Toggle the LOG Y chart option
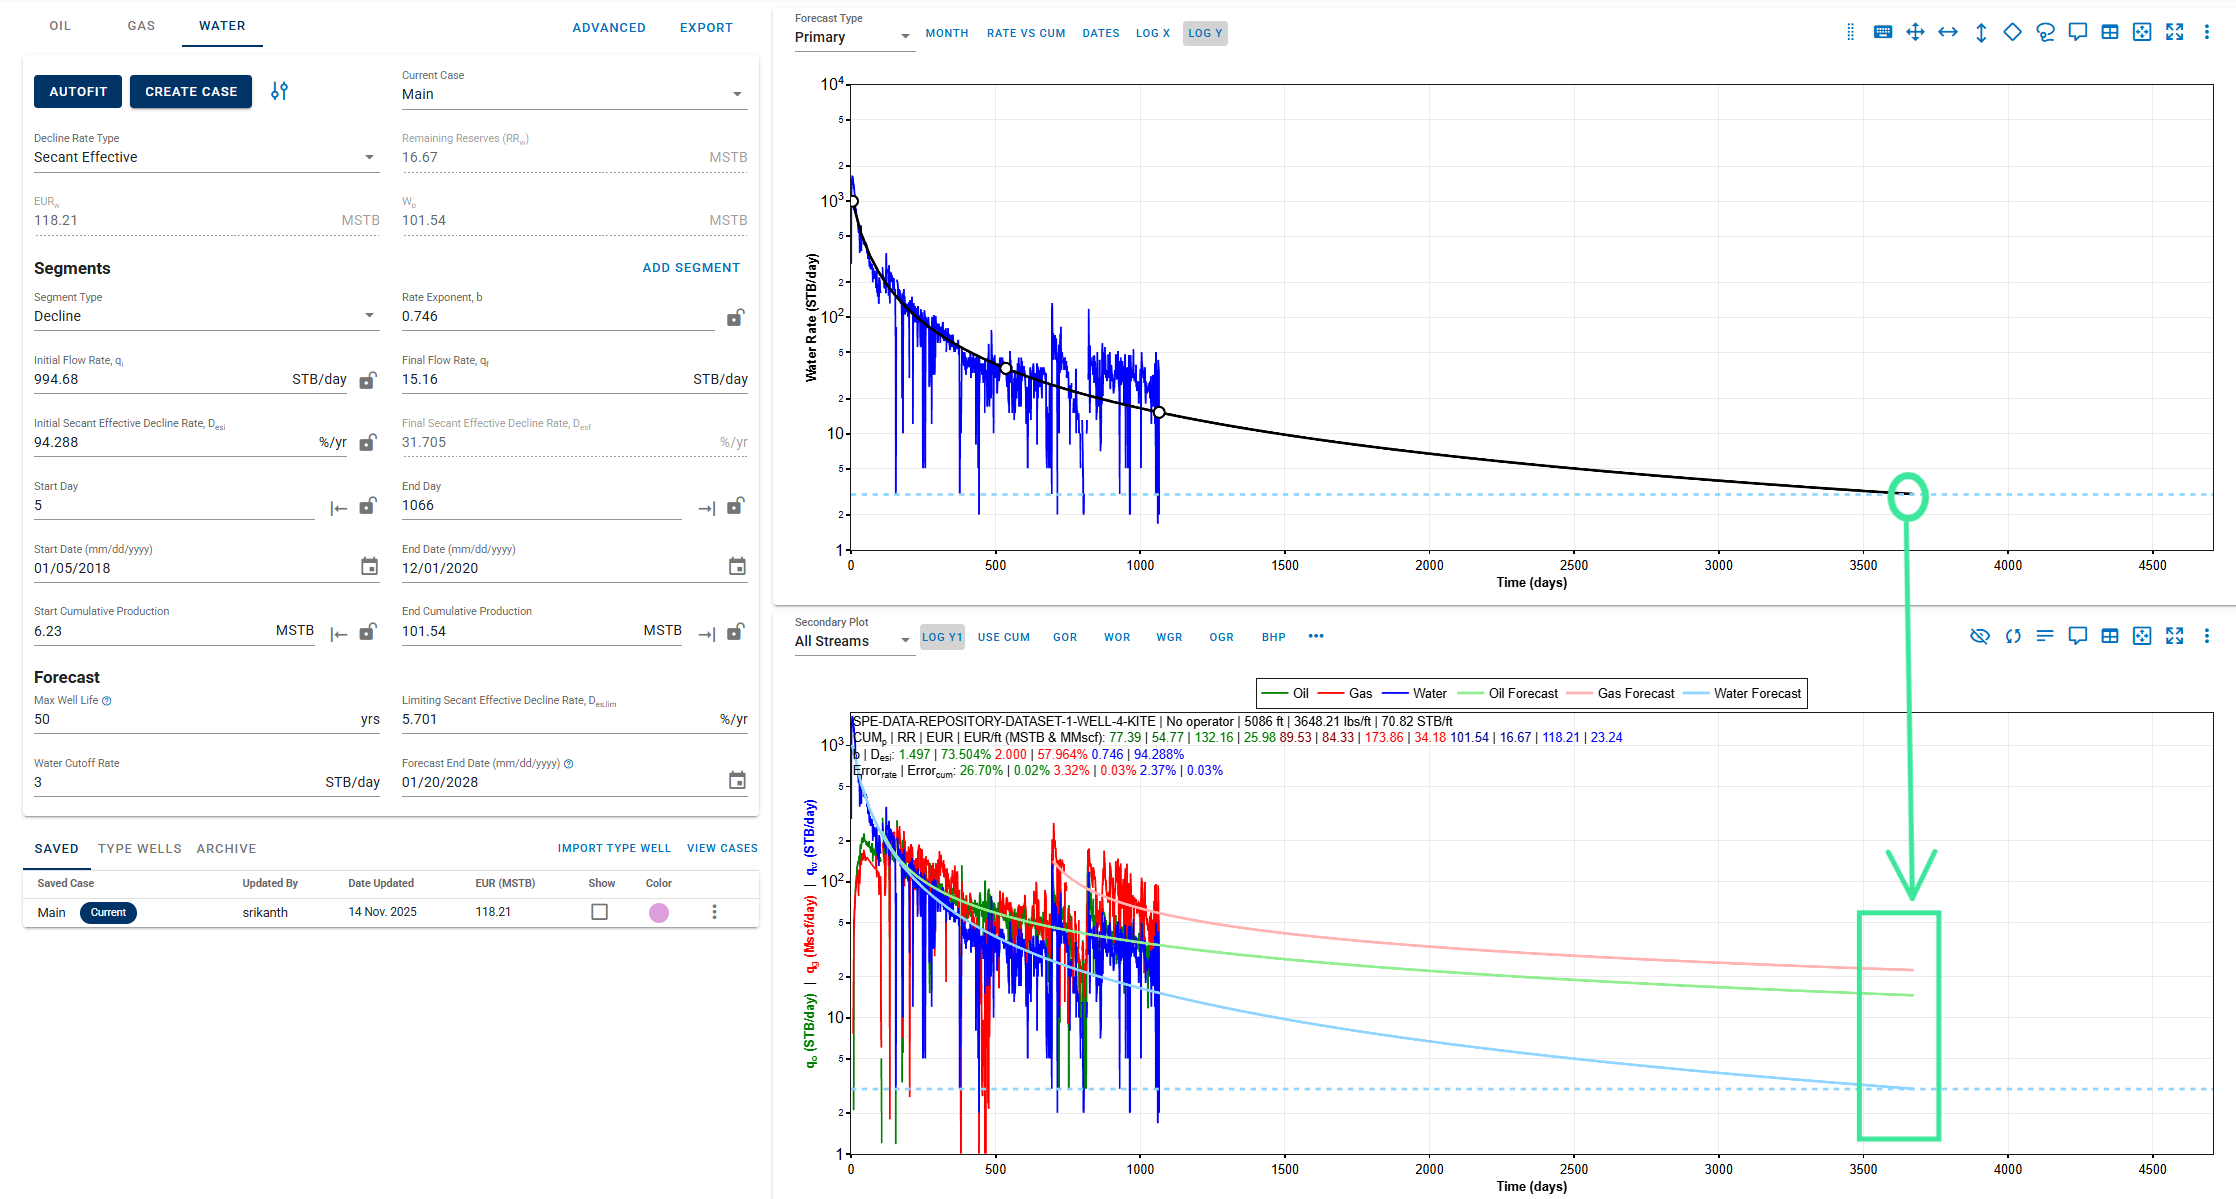 (1204, 33)
